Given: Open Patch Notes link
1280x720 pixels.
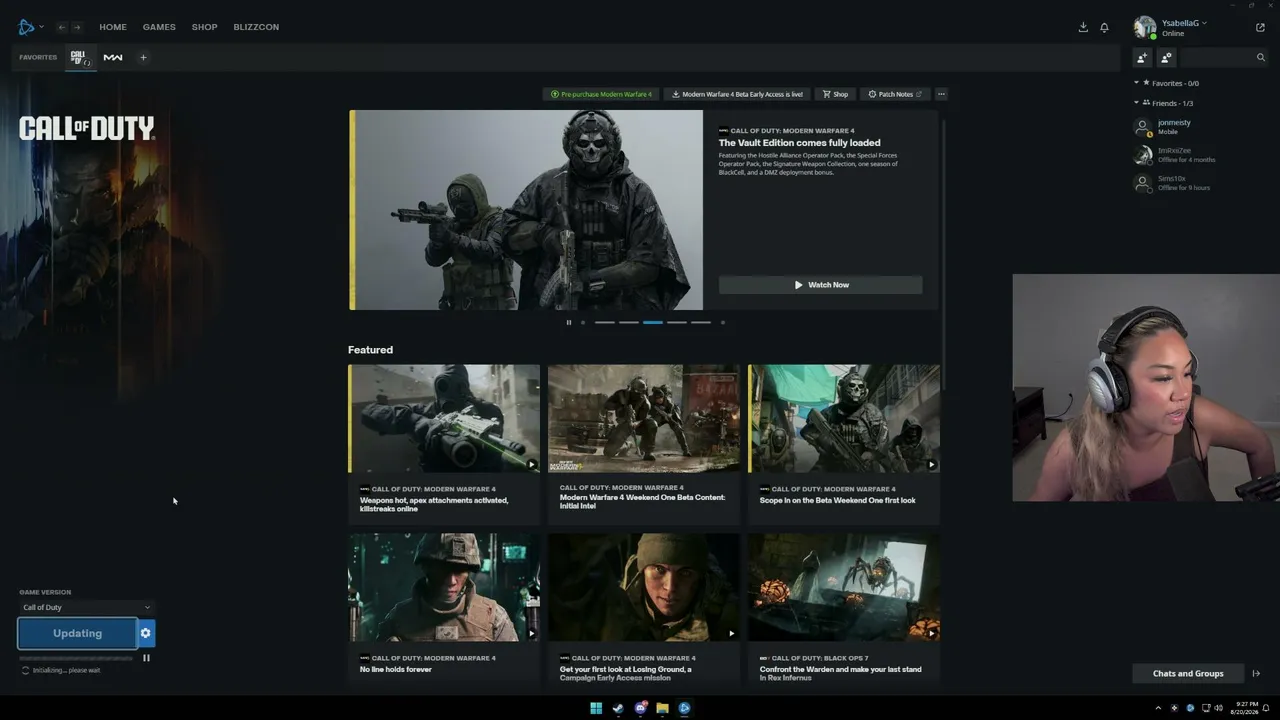Looking at the screenshot, I should click(x=895, y=94).
